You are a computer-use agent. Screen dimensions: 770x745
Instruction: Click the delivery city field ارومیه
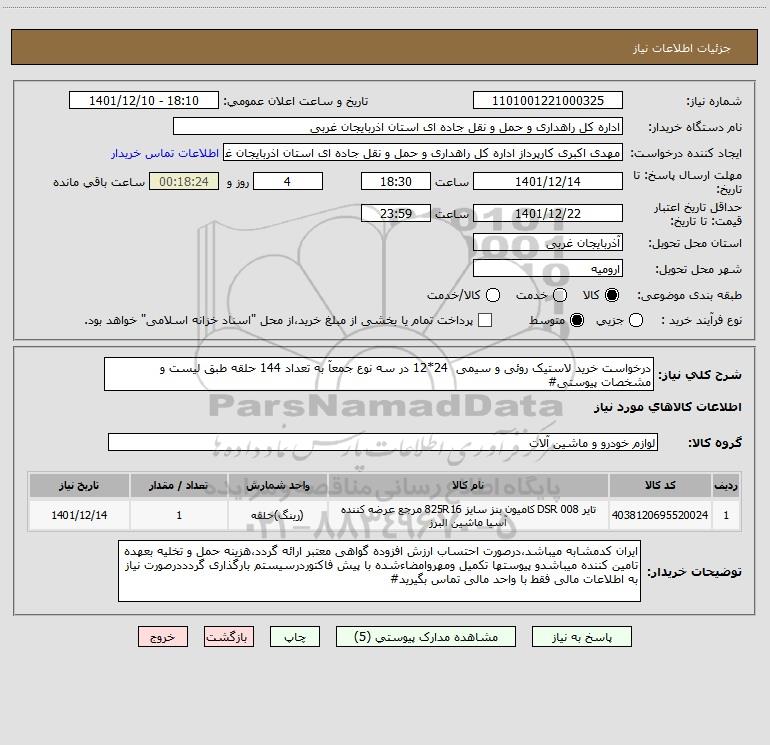[548, 269]
